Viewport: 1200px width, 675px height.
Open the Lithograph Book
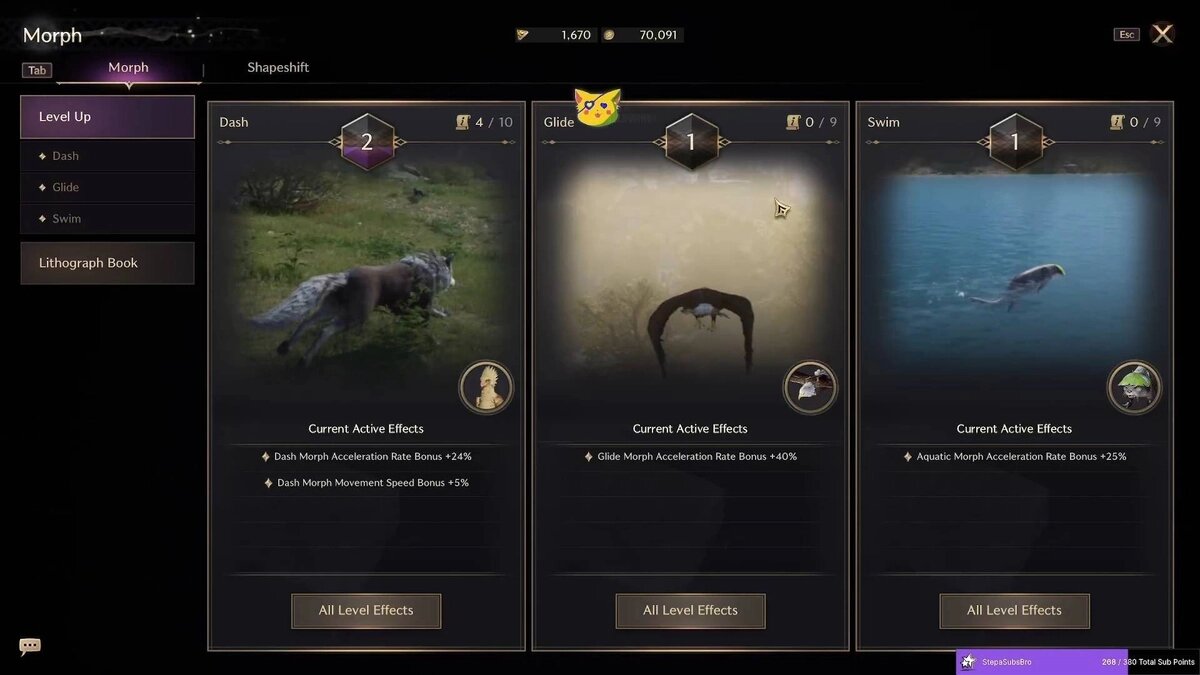pos(107,263)
